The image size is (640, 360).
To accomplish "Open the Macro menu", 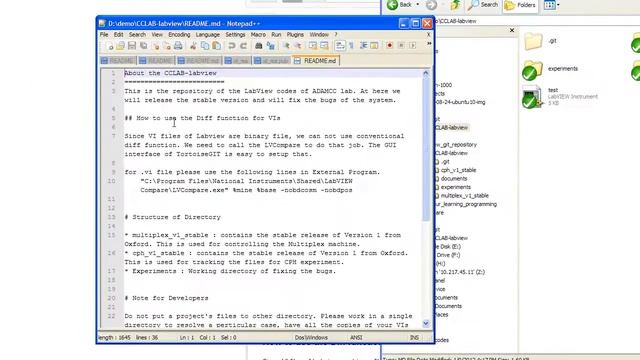I will click(x=258, y=35).
